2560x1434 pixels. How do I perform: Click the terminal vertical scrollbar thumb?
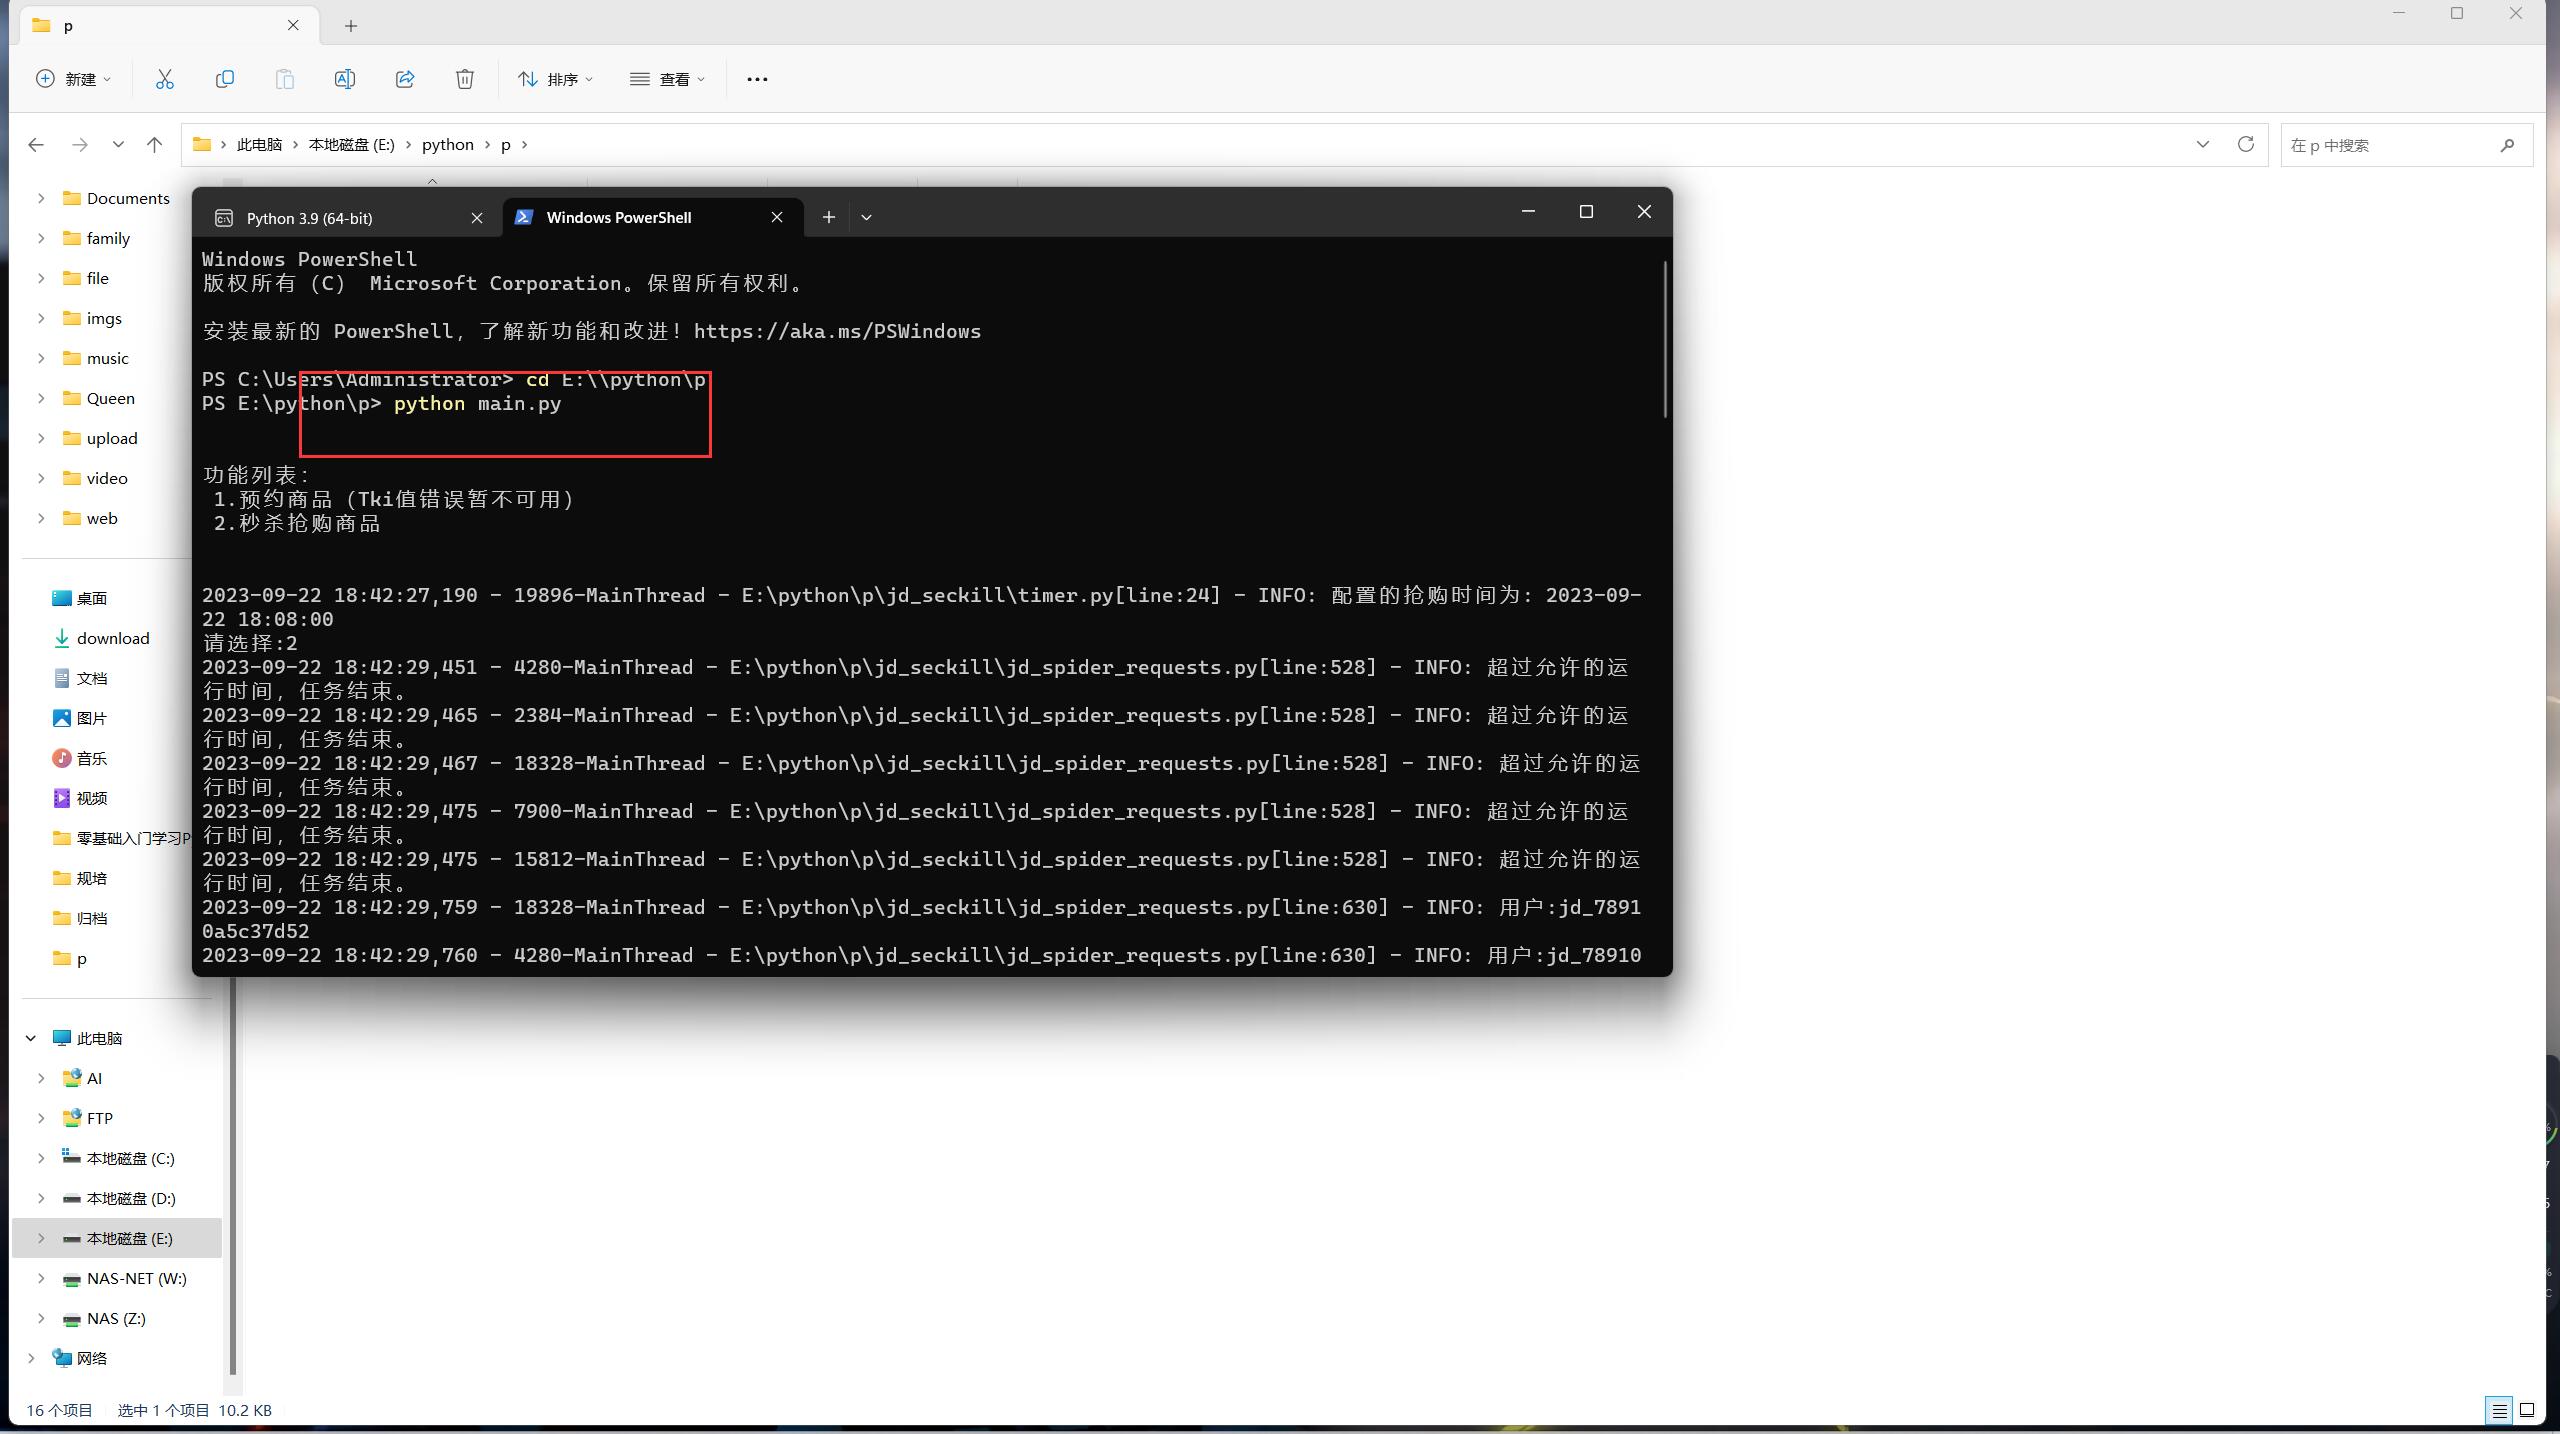1665,339
